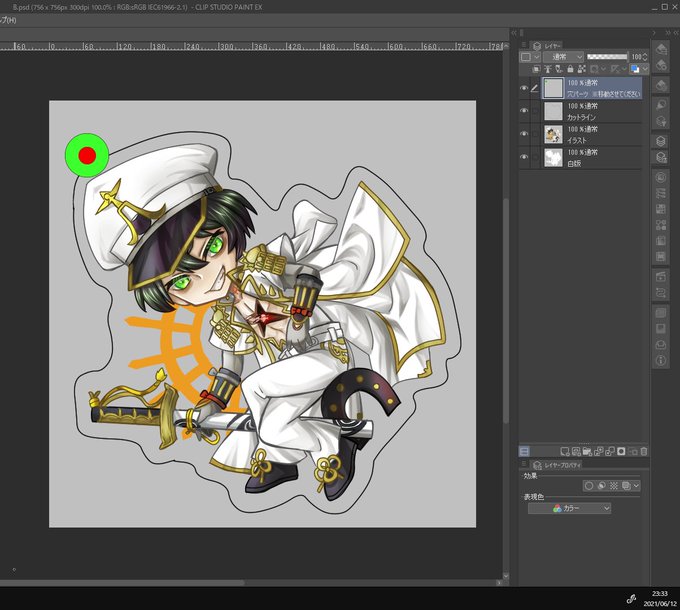This screenshot has height=610, width=680.
Task: Click the Create Layer Mask icon
Action: [x=621, y=451]
